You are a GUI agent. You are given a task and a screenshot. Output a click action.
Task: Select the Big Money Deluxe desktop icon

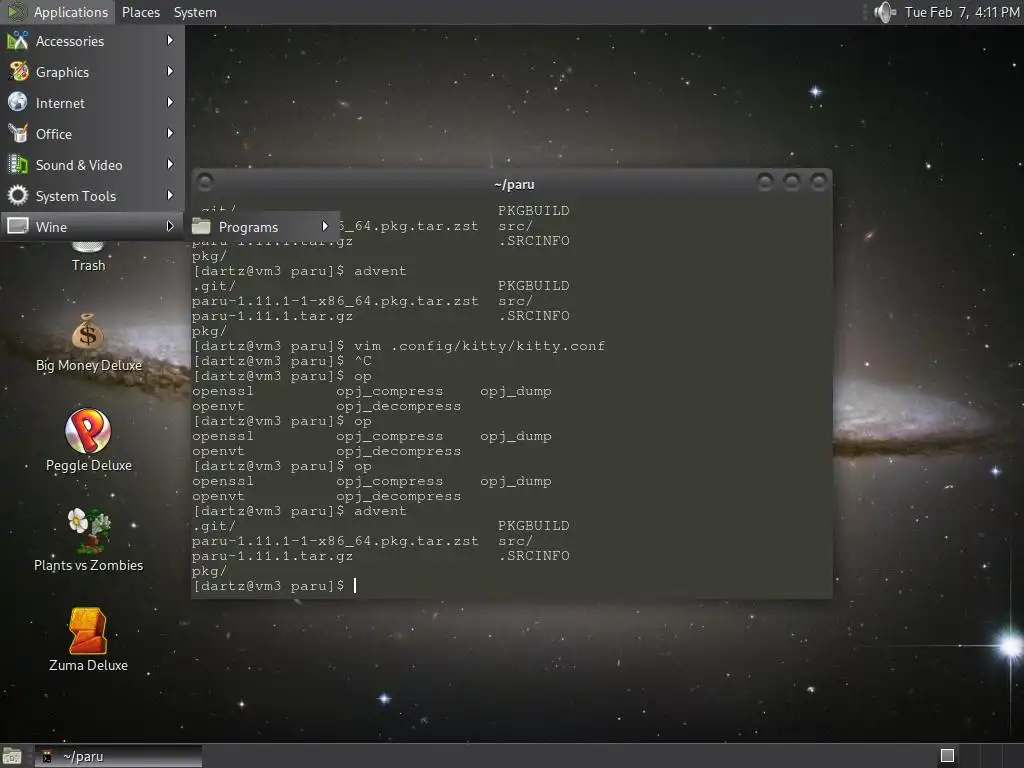pyautogui.click(x=88, y=343)
